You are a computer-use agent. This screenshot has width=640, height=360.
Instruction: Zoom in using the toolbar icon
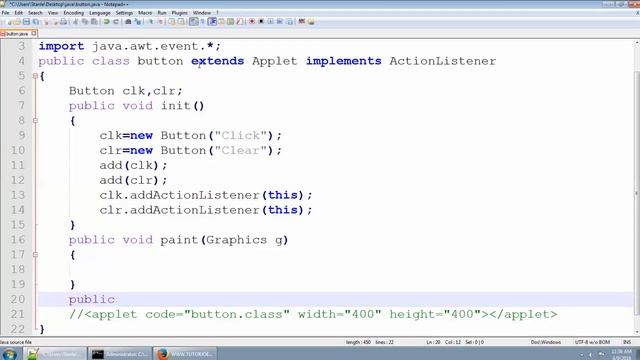(x=151, y=22)
